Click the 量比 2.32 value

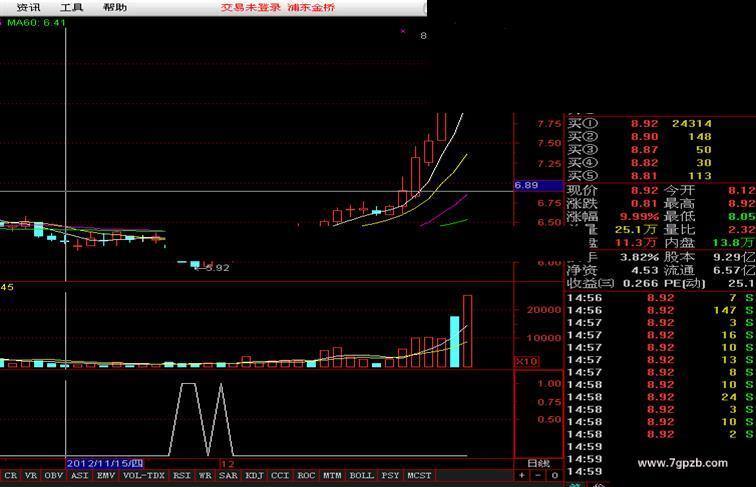coord(742,230)
